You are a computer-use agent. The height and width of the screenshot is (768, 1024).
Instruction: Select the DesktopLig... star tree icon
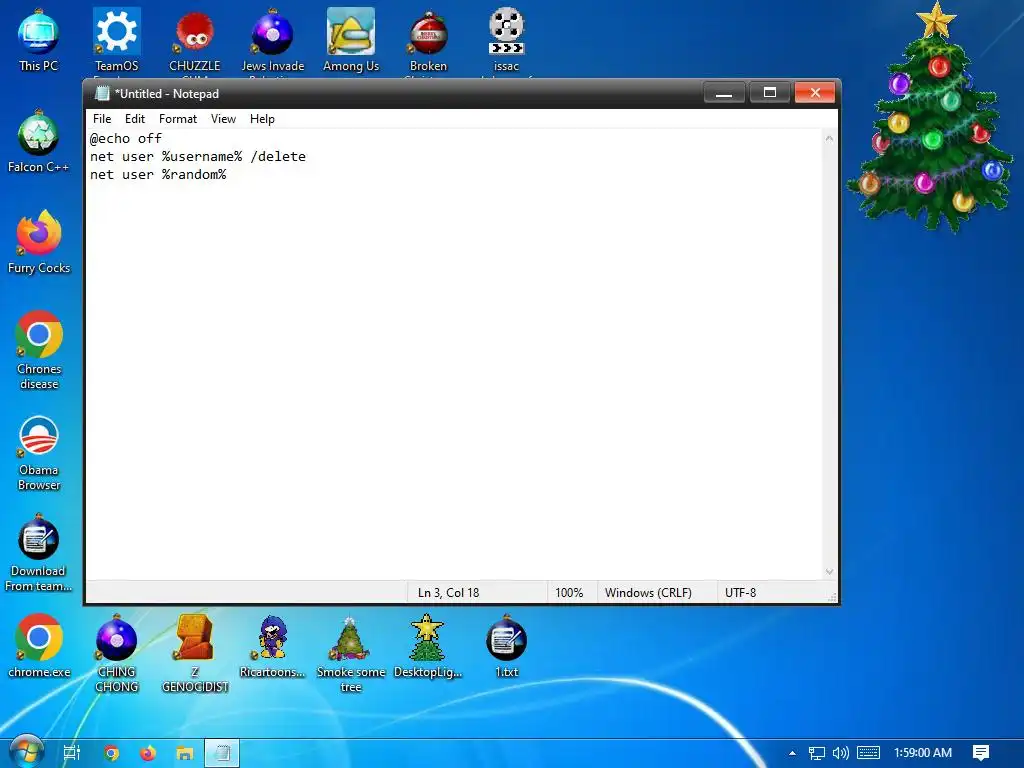tap(428, 645)
